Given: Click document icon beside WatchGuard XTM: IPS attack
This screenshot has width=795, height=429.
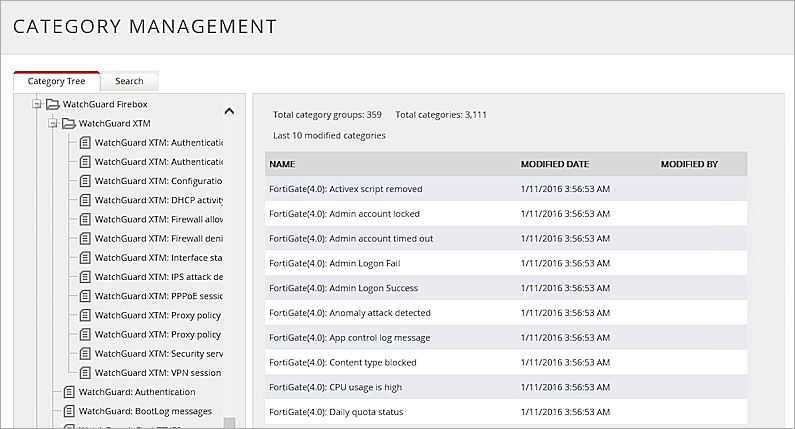Looking at the screenshot, I should 84,277.
